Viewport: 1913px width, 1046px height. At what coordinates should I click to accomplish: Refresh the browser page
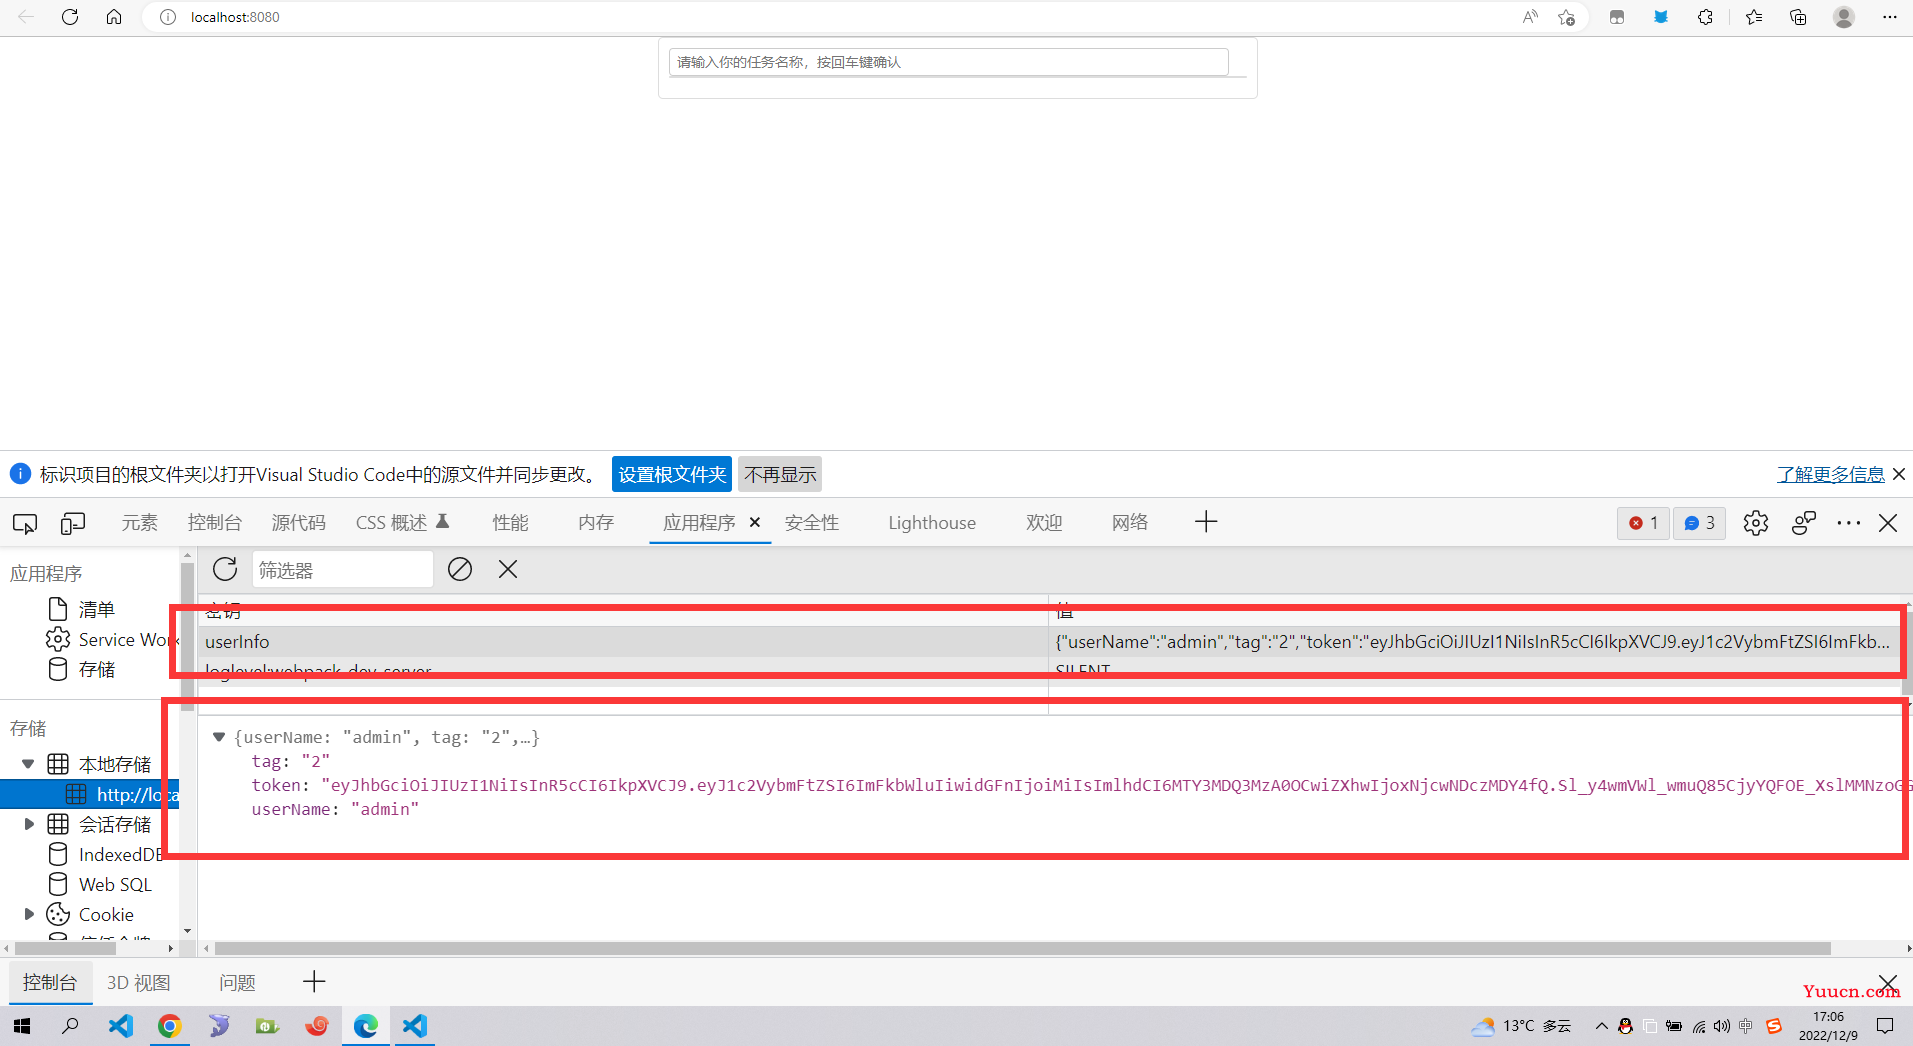coord(70,17)
